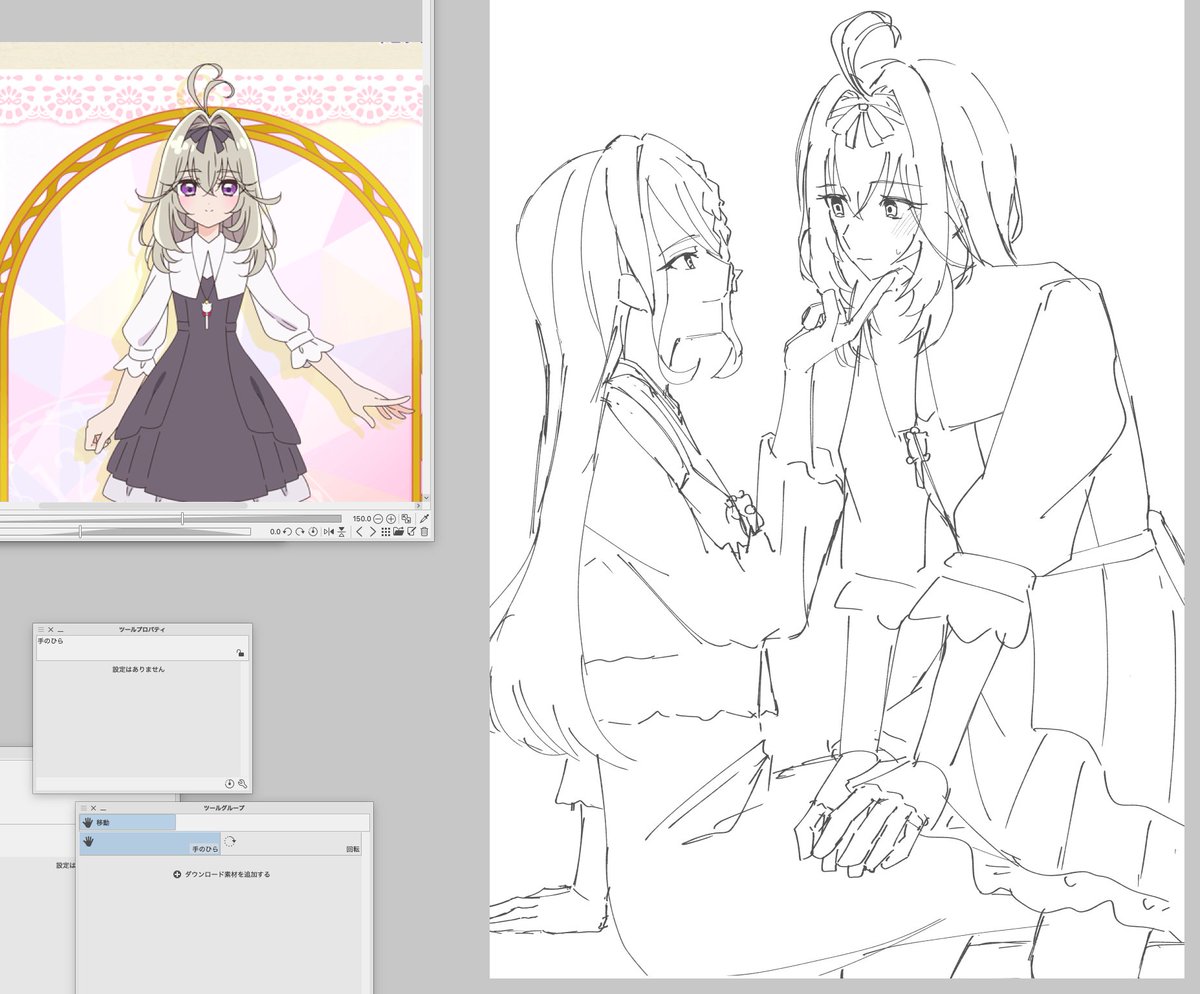Open the ツールグループ panel menu
Screen dimensions: 1200x994
[83, 808]
